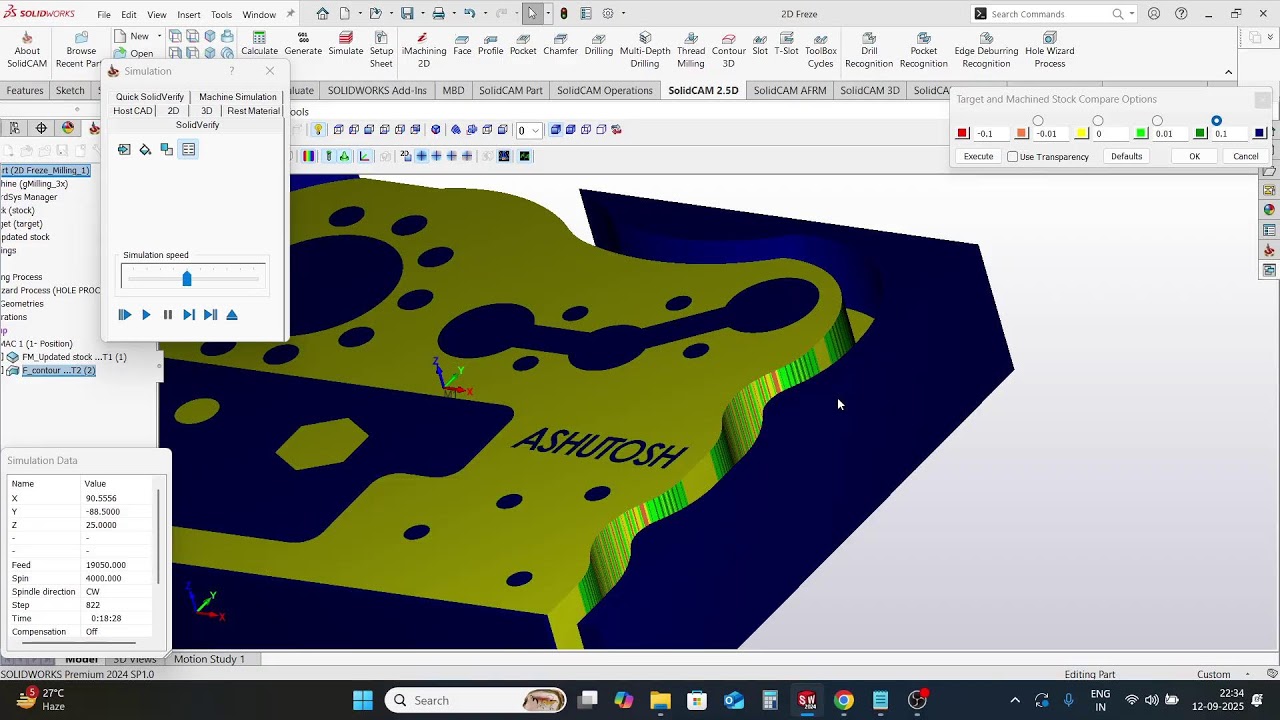Collapse the ribbon with the chevron arrow
The height and width of the screenshot is (720, 1280).
[1228, 72]
